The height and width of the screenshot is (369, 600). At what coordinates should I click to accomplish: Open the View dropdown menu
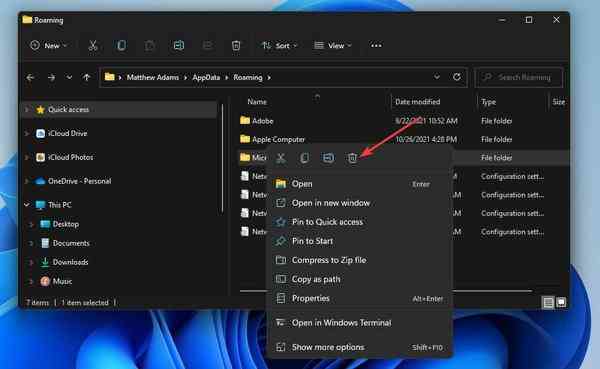[333, 46]
